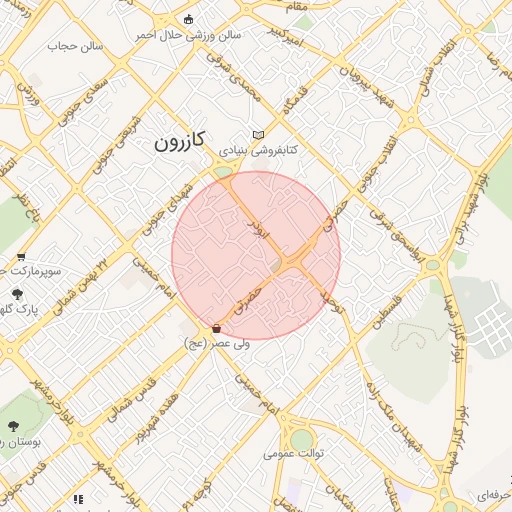Screen dimensions: 512x512
Task: Click the restaurant icon at bottom left
Action: click(x=79, y=499)
